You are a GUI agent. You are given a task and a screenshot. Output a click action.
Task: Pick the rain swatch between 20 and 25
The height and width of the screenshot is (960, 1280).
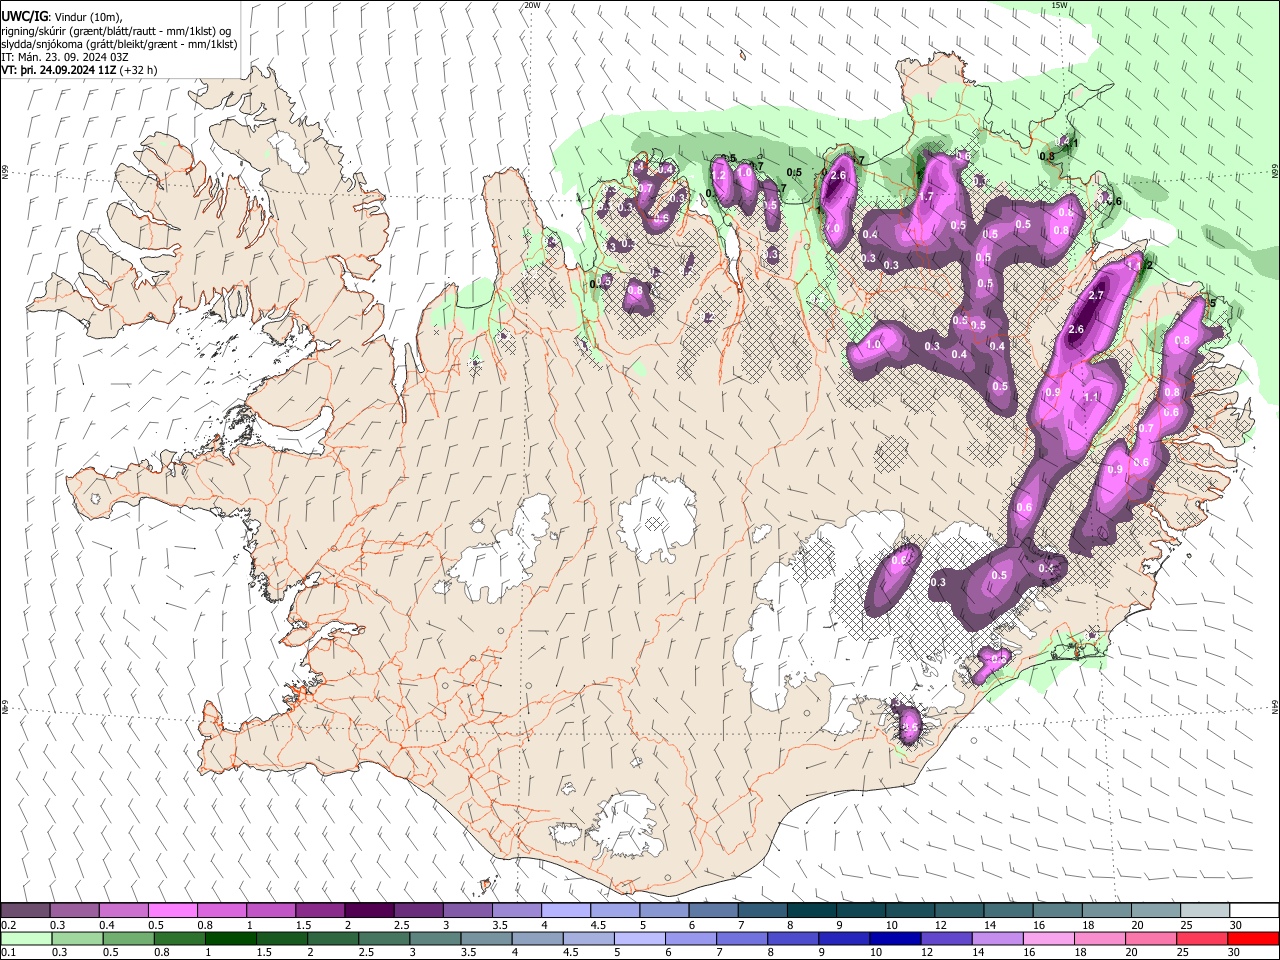pyautogui.click(x=1150, y=938)
